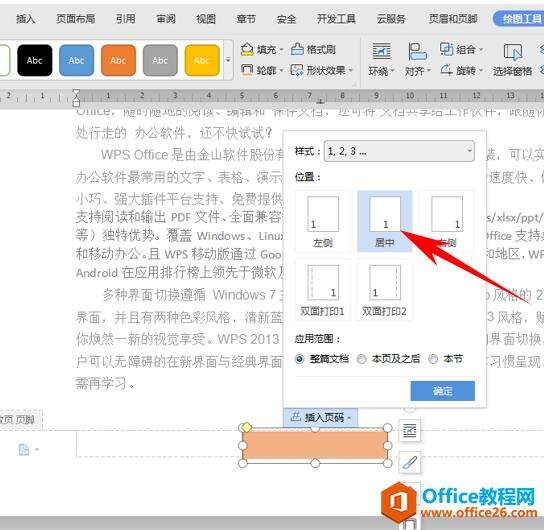Choose 居中 page number position
Screen dimensions: 544x530
(385, 221)
